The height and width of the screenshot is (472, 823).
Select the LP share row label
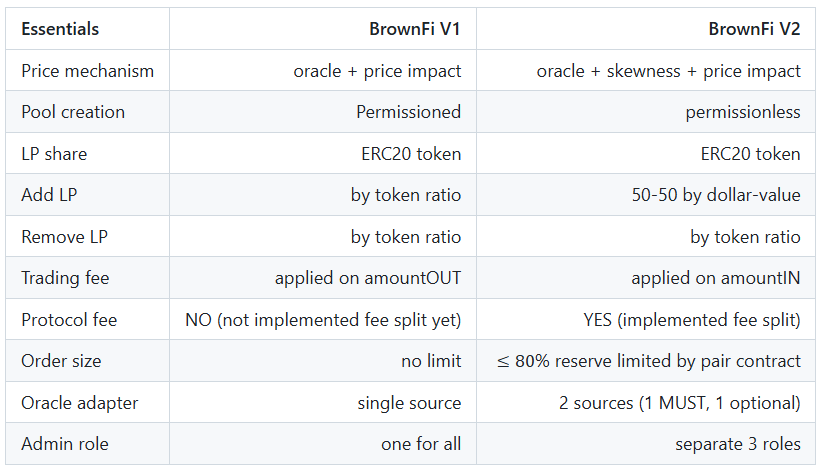54,154
